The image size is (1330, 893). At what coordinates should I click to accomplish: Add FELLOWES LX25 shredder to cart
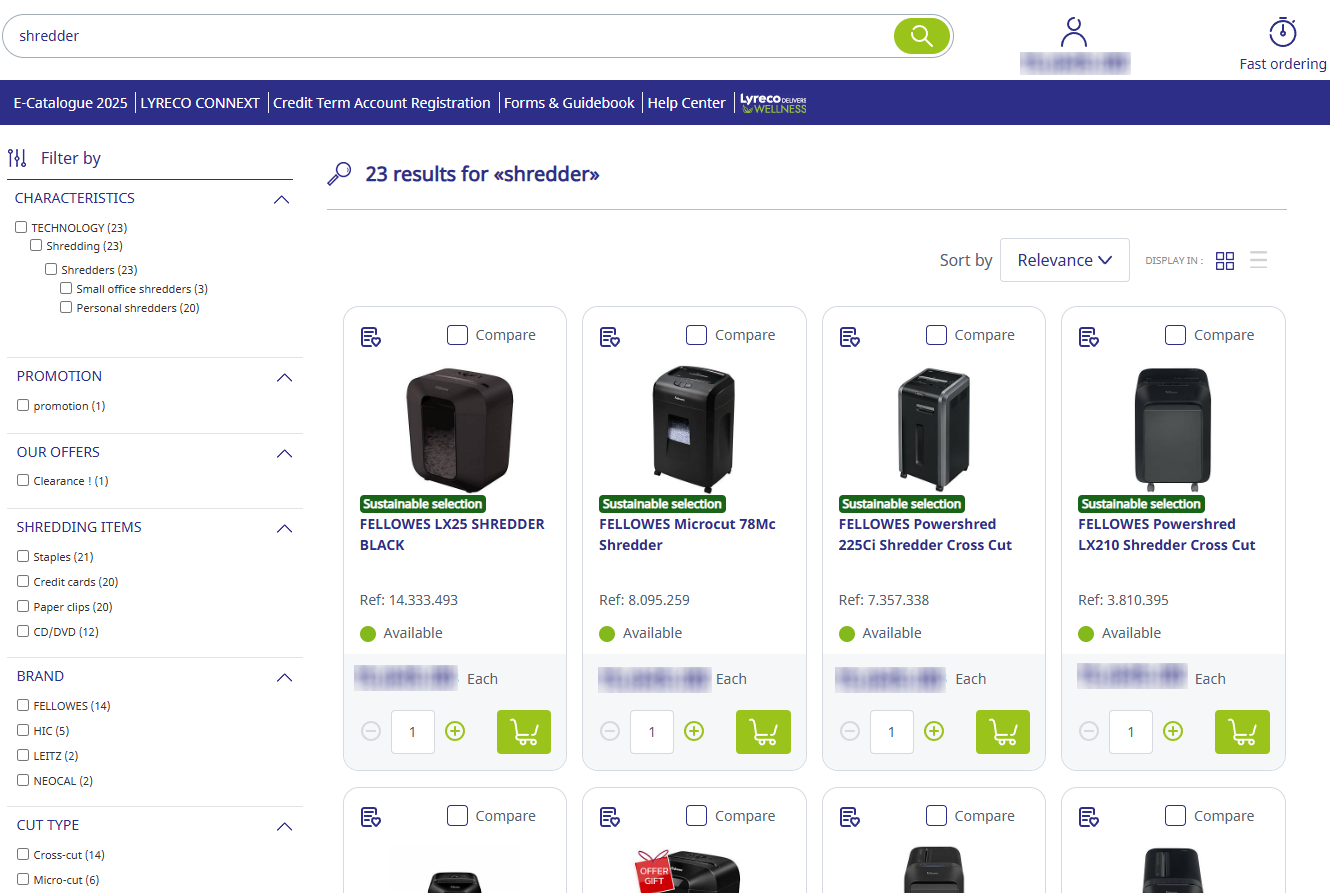point(524,732)
